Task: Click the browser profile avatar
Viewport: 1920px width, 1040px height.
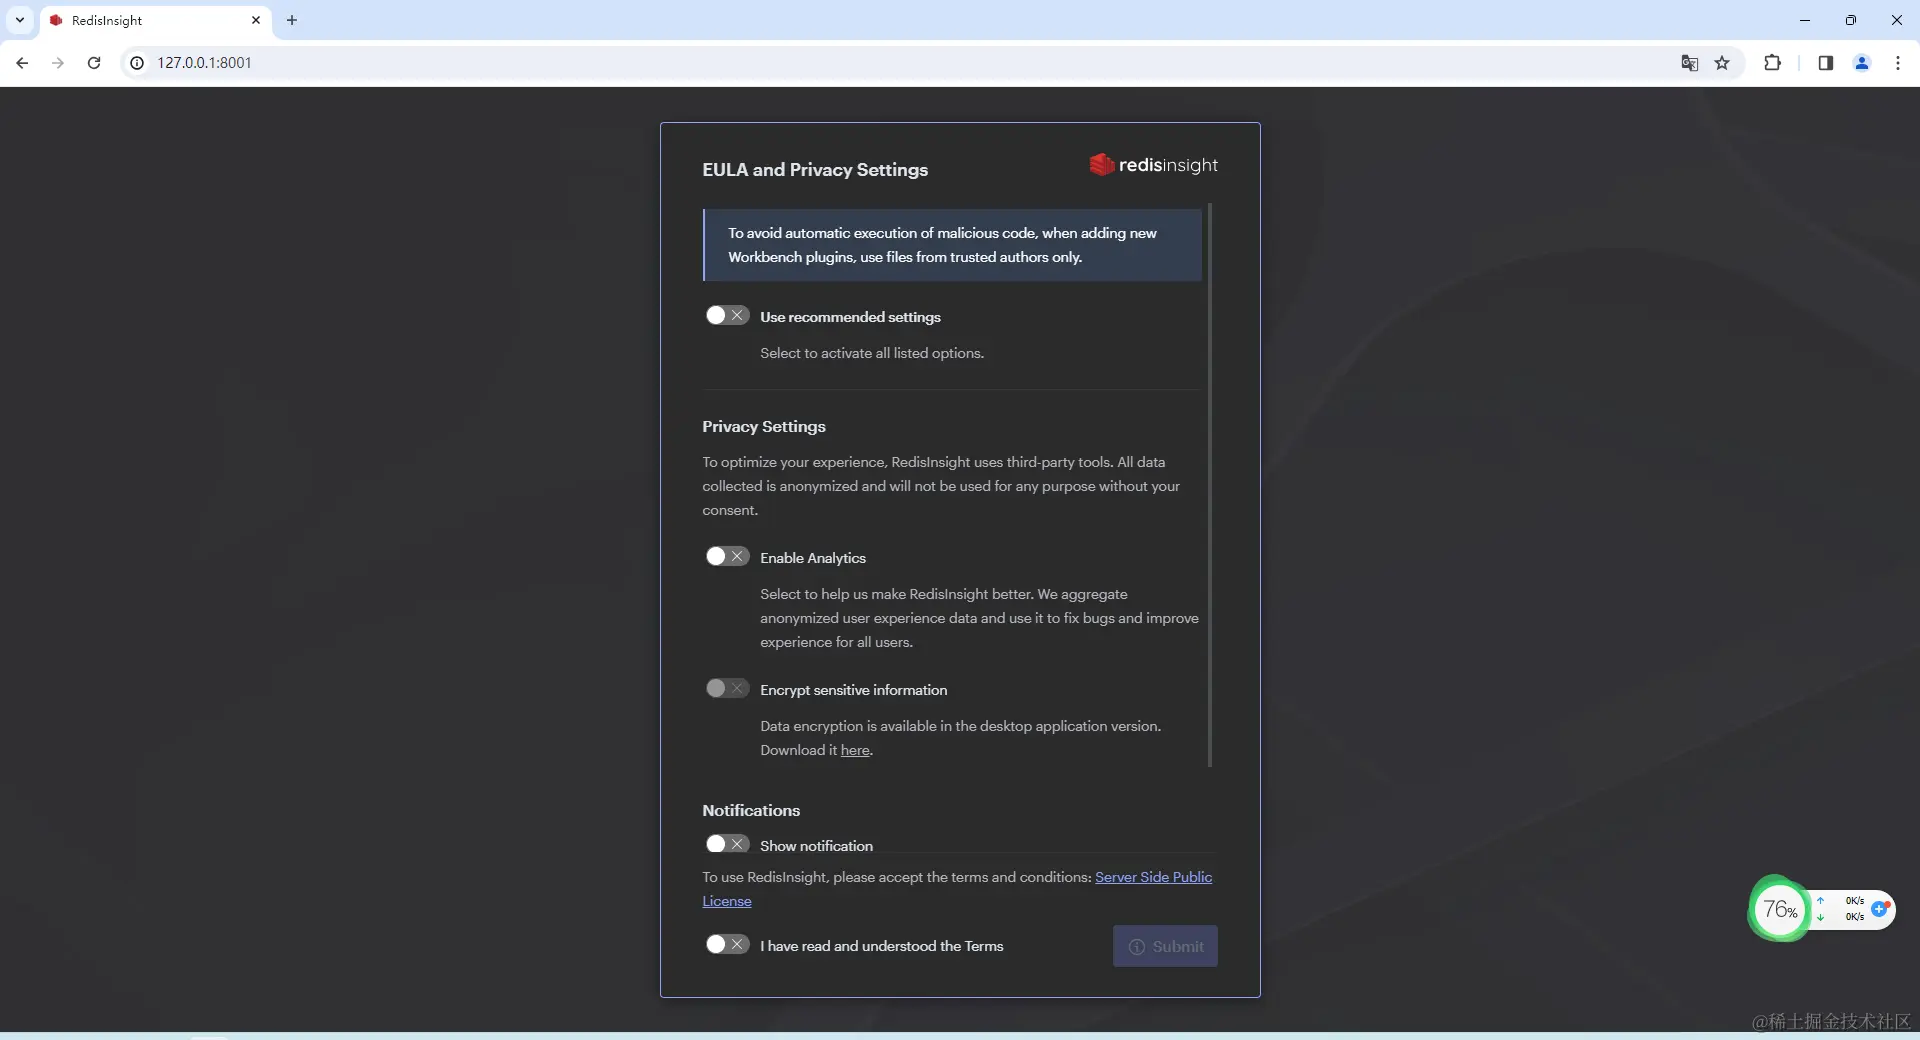Action: pyautogui.click(x=1862, y=62)
